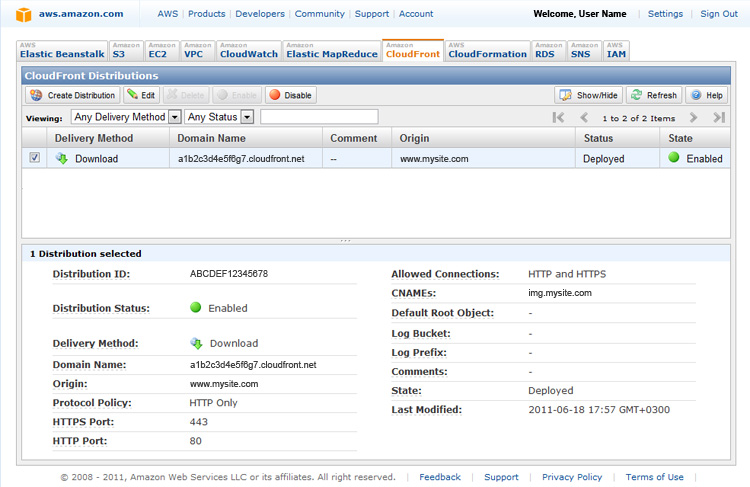This screenshot has height=487, width=750.
Task: Switch to the SNS tab
Action: click(585, 50)
